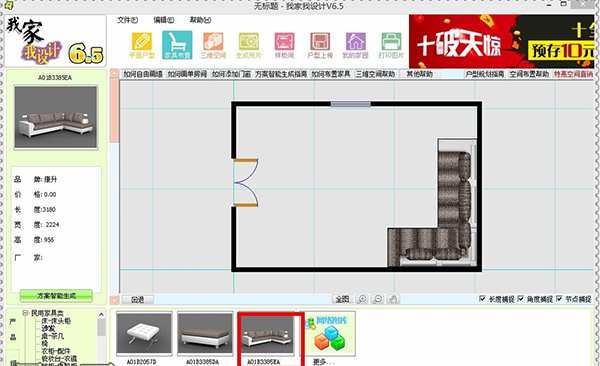Click the 更多... link
Screen dimensions: 600x366
(x=323, y=362)
